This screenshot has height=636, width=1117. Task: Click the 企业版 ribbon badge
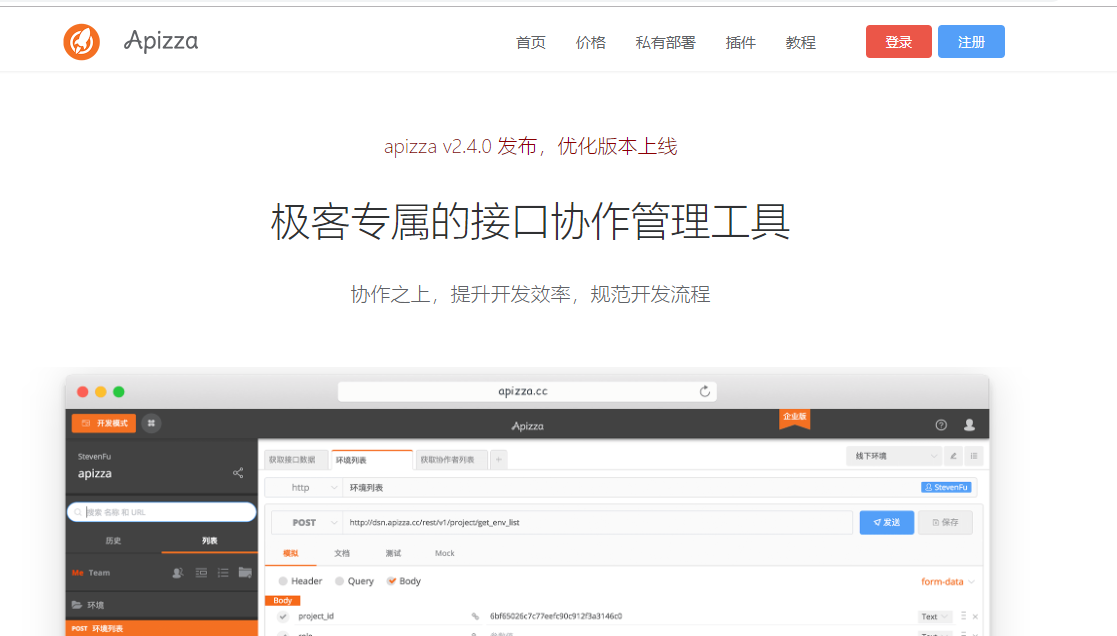tap(794, 419)
